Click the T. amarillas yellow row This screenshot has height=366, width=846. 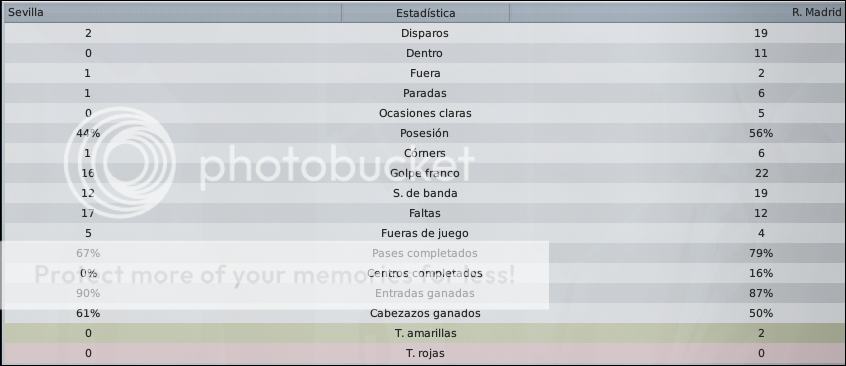(x=423, y=333)
